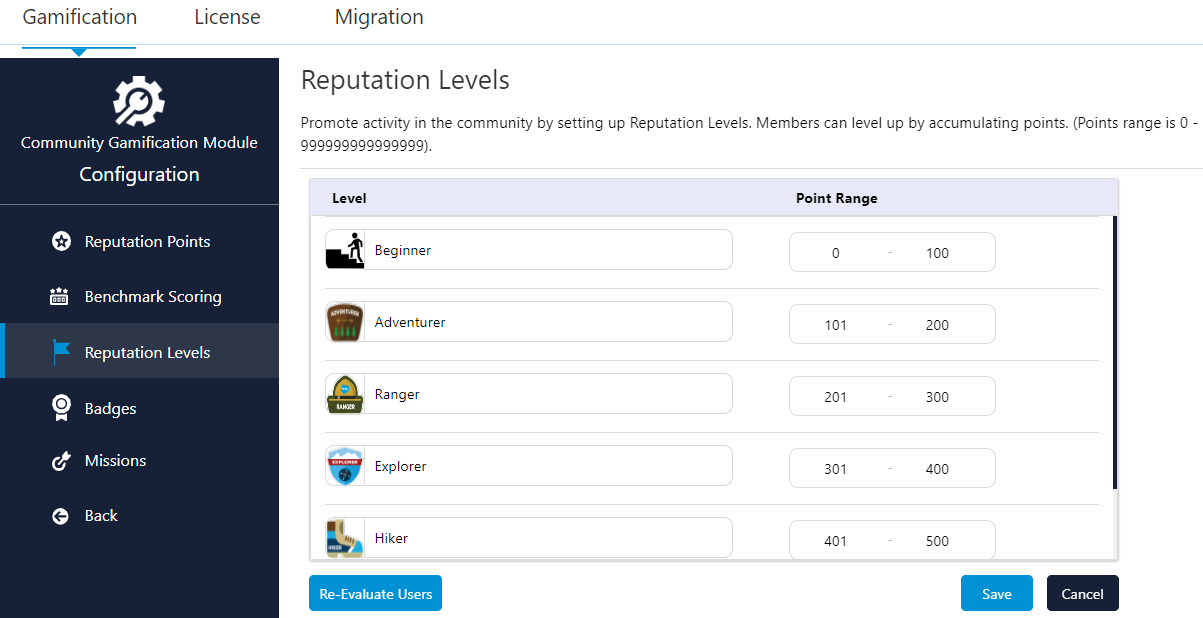The image size is (1203, 618).
Task: Click the Ranger level badge image
Action: 345,394
